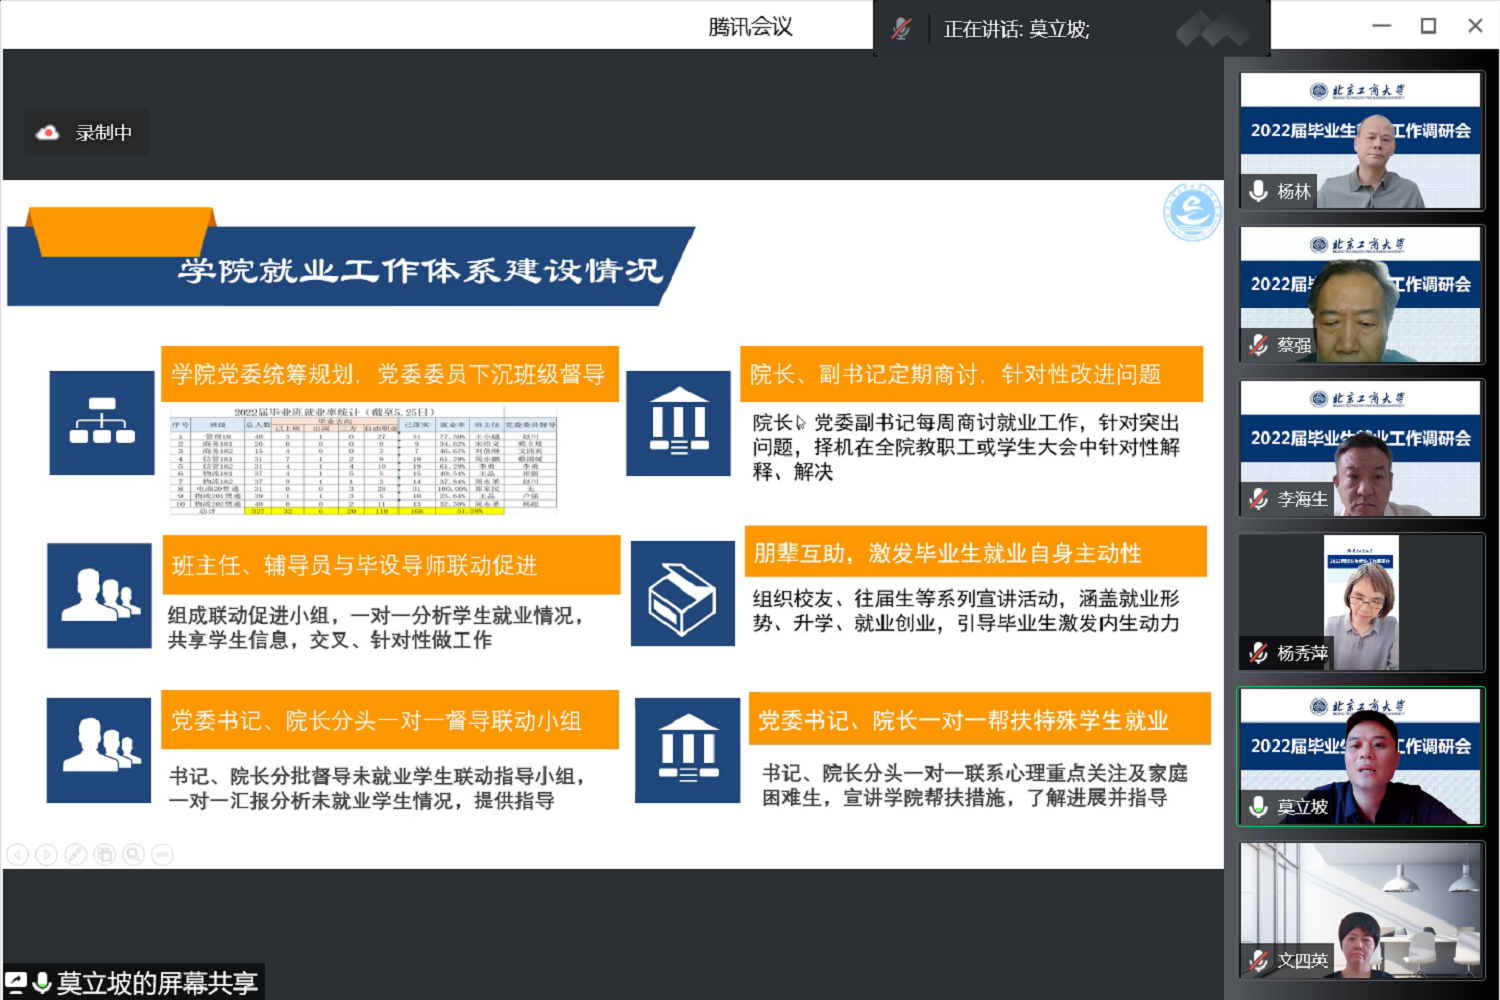Viewport: 1500px width, 1000px height.
Task: Click the orange 朋辈互助 heading bar
Action: pyautogui.click(x=975, y=553)
